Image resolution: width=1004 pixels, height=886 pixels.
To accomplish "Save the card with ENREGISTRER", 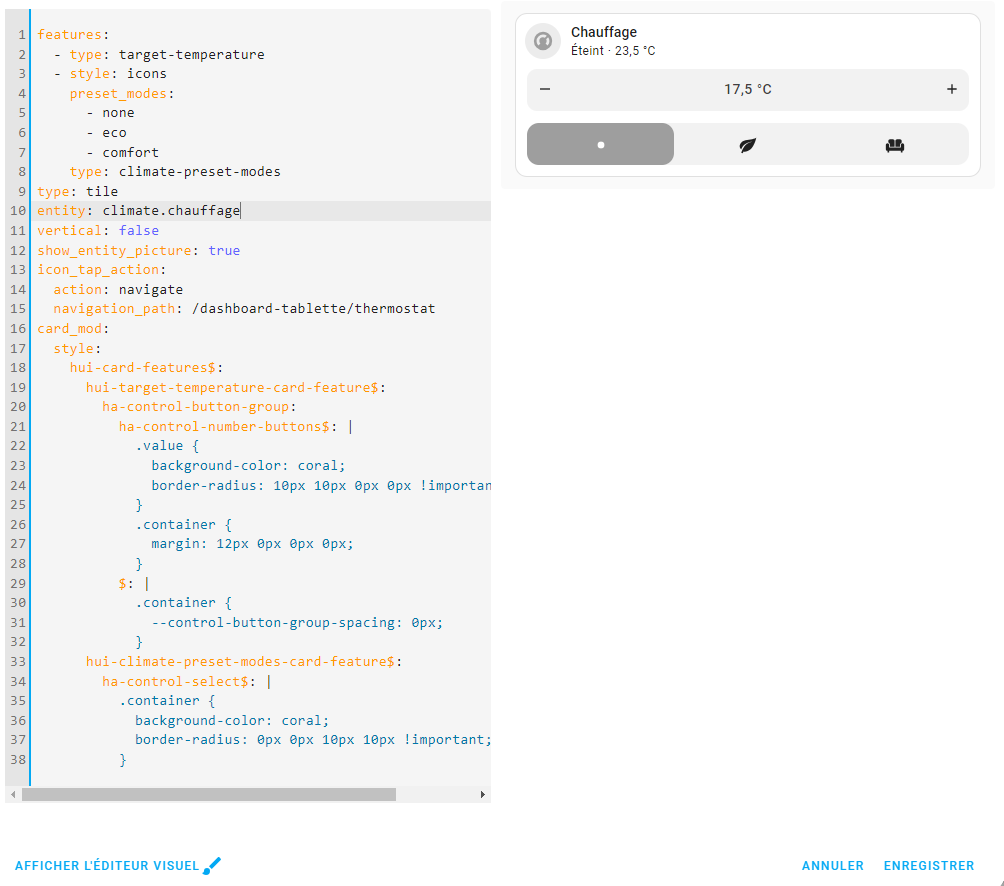I will click(928, 866).
